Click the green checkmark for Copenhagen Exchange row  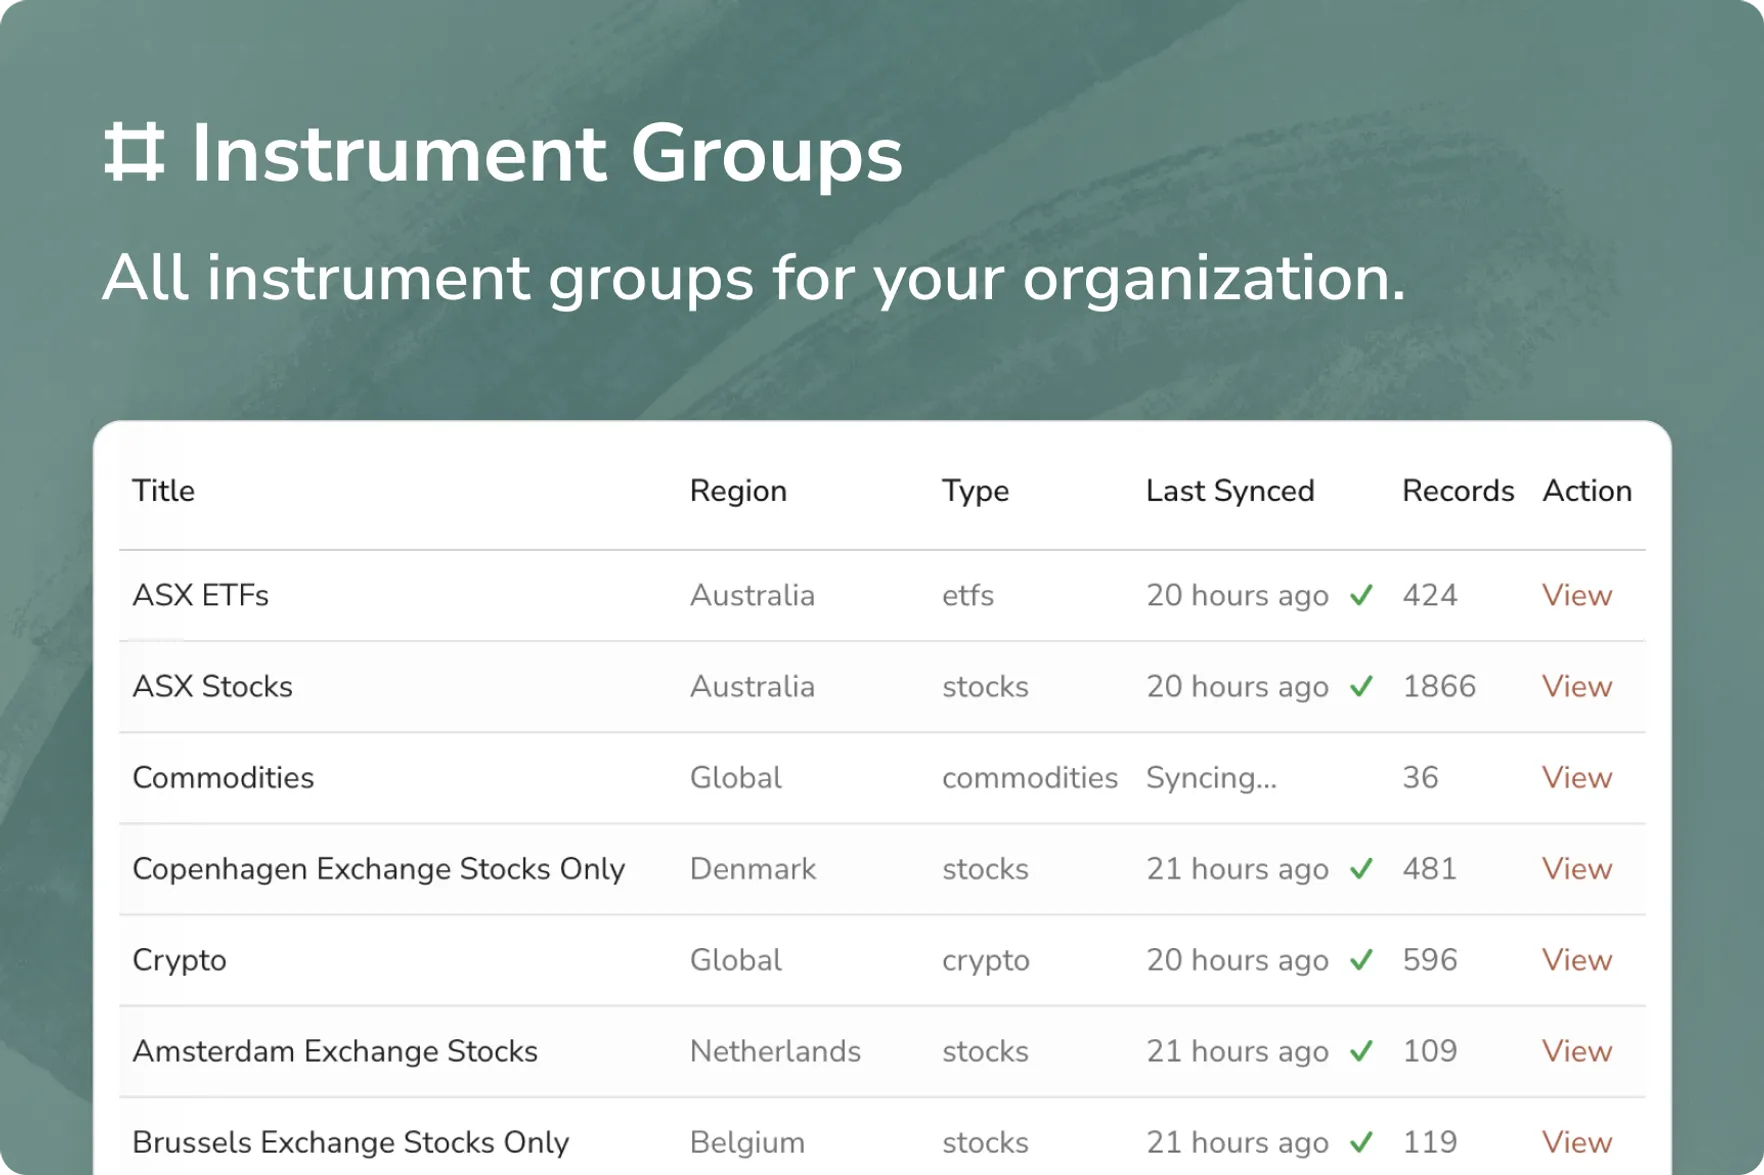click(x=1361, y=869)
